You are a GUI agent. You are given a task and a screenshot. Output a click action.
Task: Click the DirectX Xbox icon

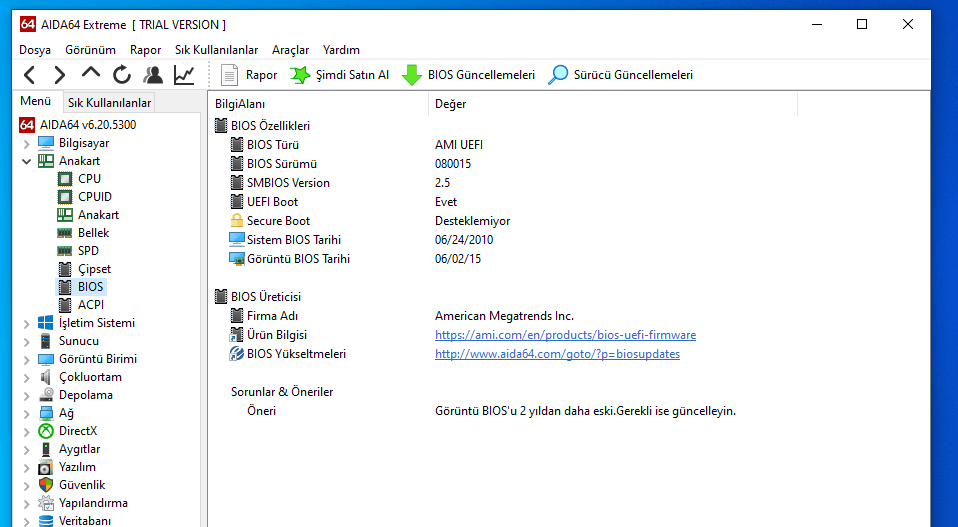(46, 431)
